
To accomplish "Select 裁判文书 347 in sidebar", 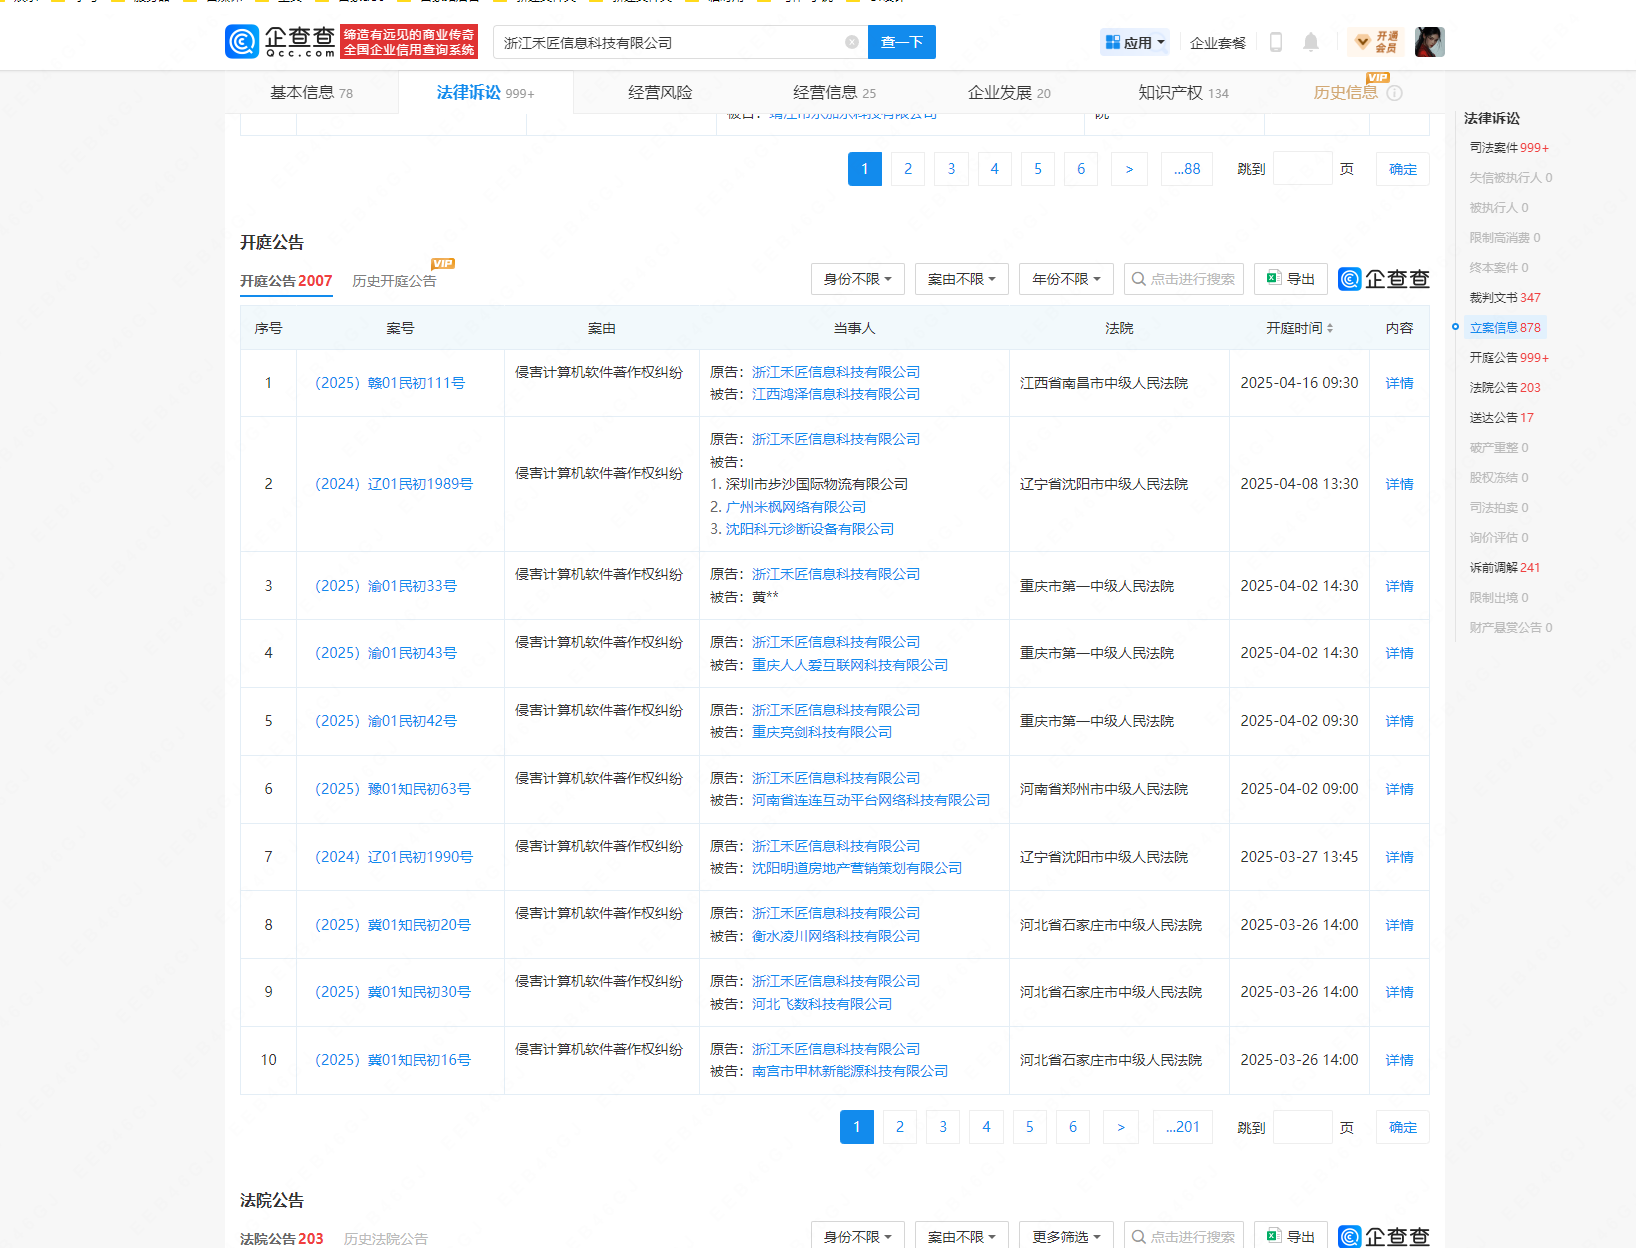I will [x=1505, y=298].
